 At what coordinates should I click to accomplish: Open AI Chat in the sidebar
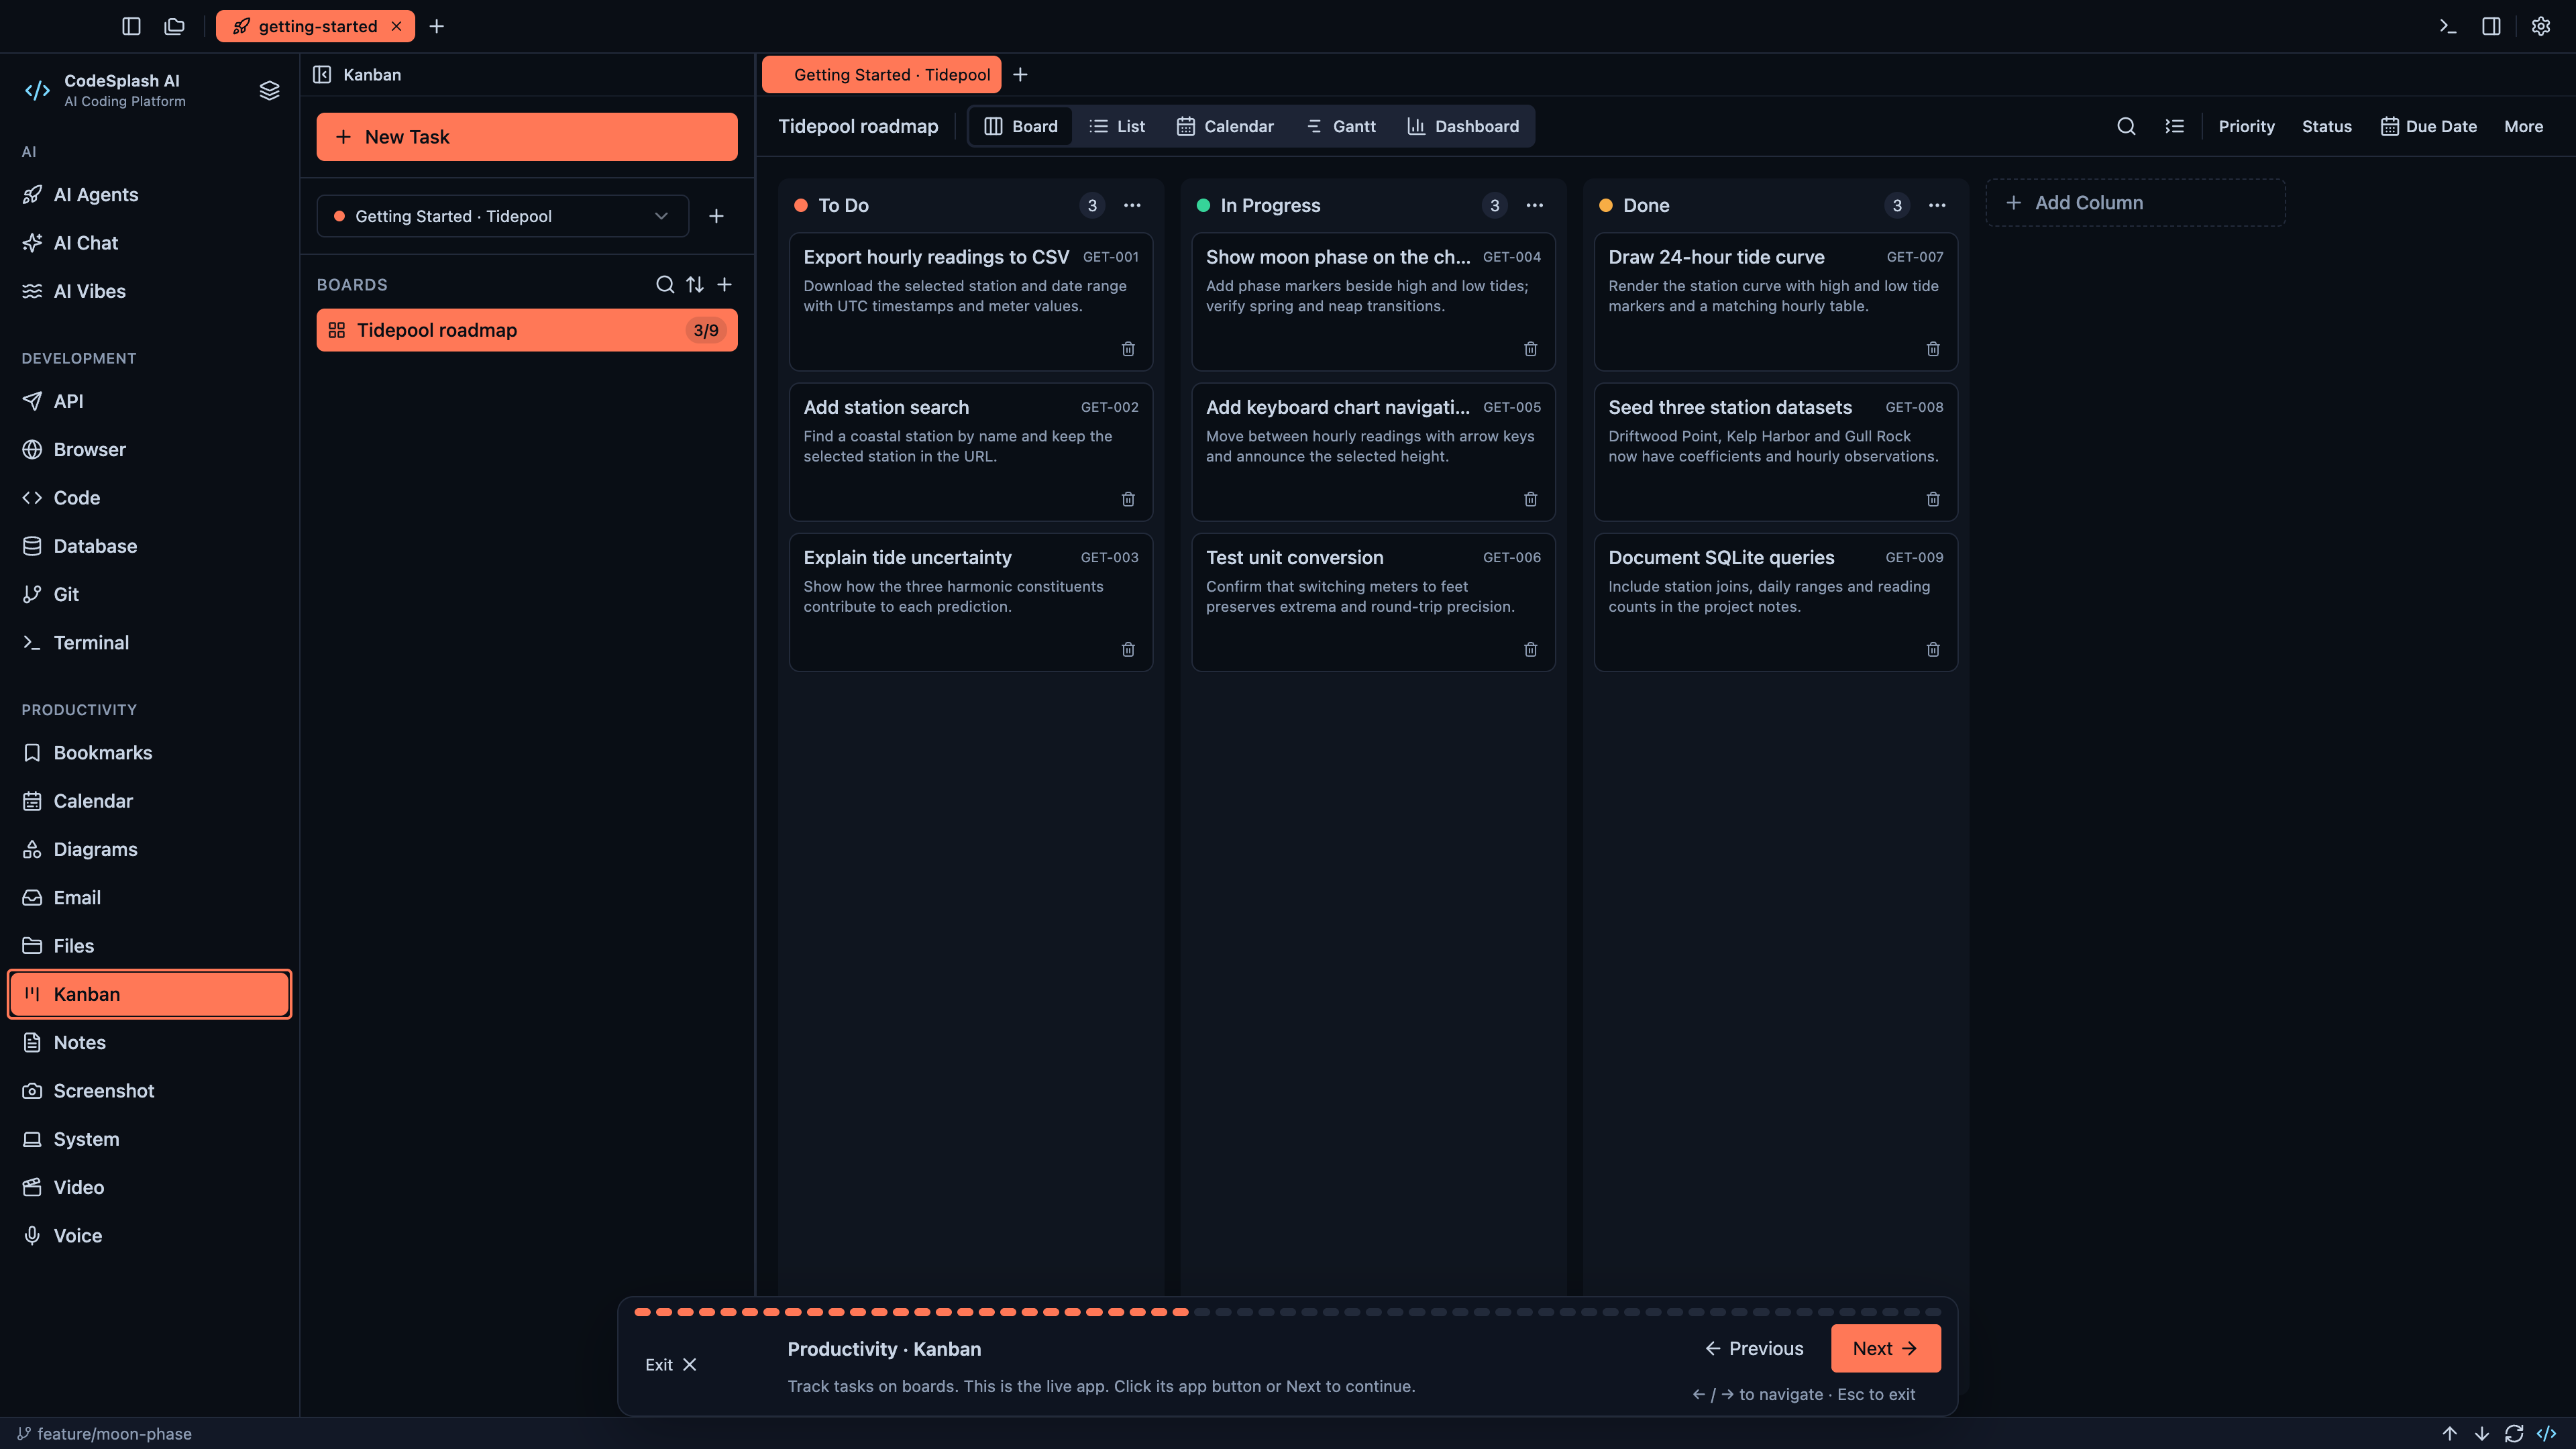pos(149,243)
